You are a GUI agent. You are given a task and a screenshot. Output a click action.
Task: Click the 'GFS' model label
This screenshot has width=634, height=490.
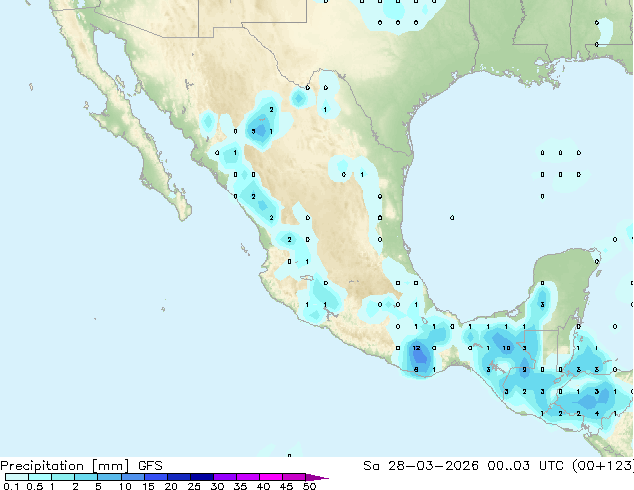pos(150,466)
